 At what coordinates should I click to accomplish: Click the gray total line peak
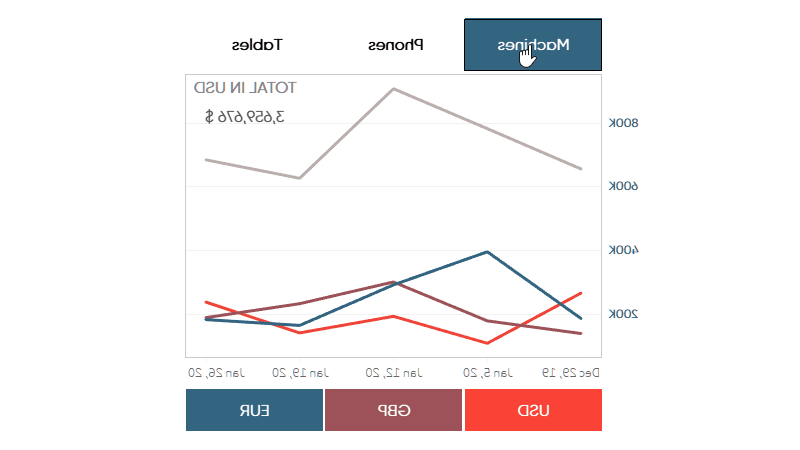pyautogui.click(x=393, y=89)
